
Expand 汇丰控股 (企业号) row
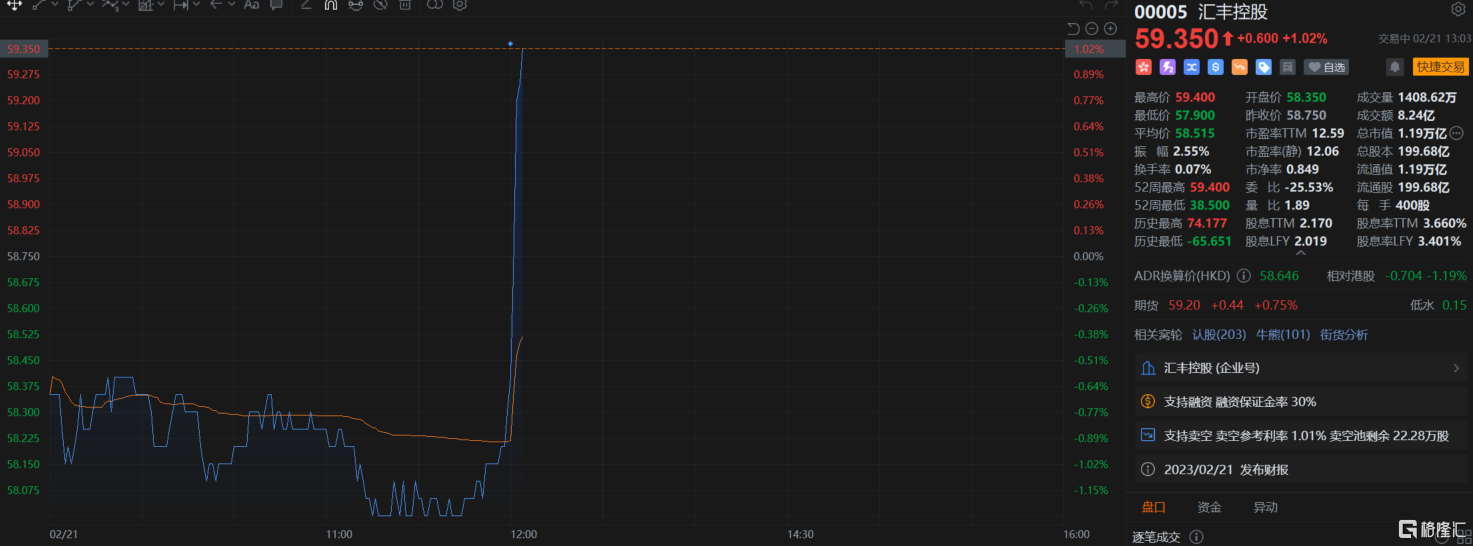point(1299,368)
